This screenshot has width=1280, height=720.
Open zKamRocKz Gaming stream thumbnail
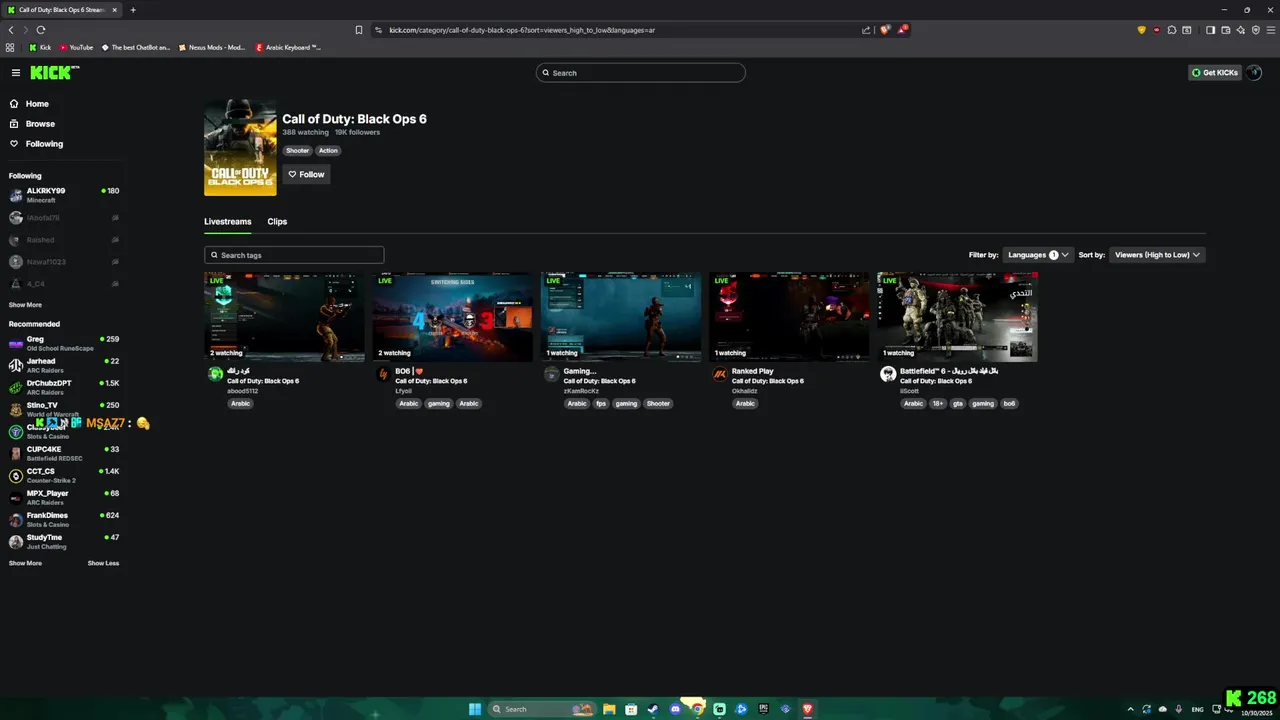tap(621, 317)
